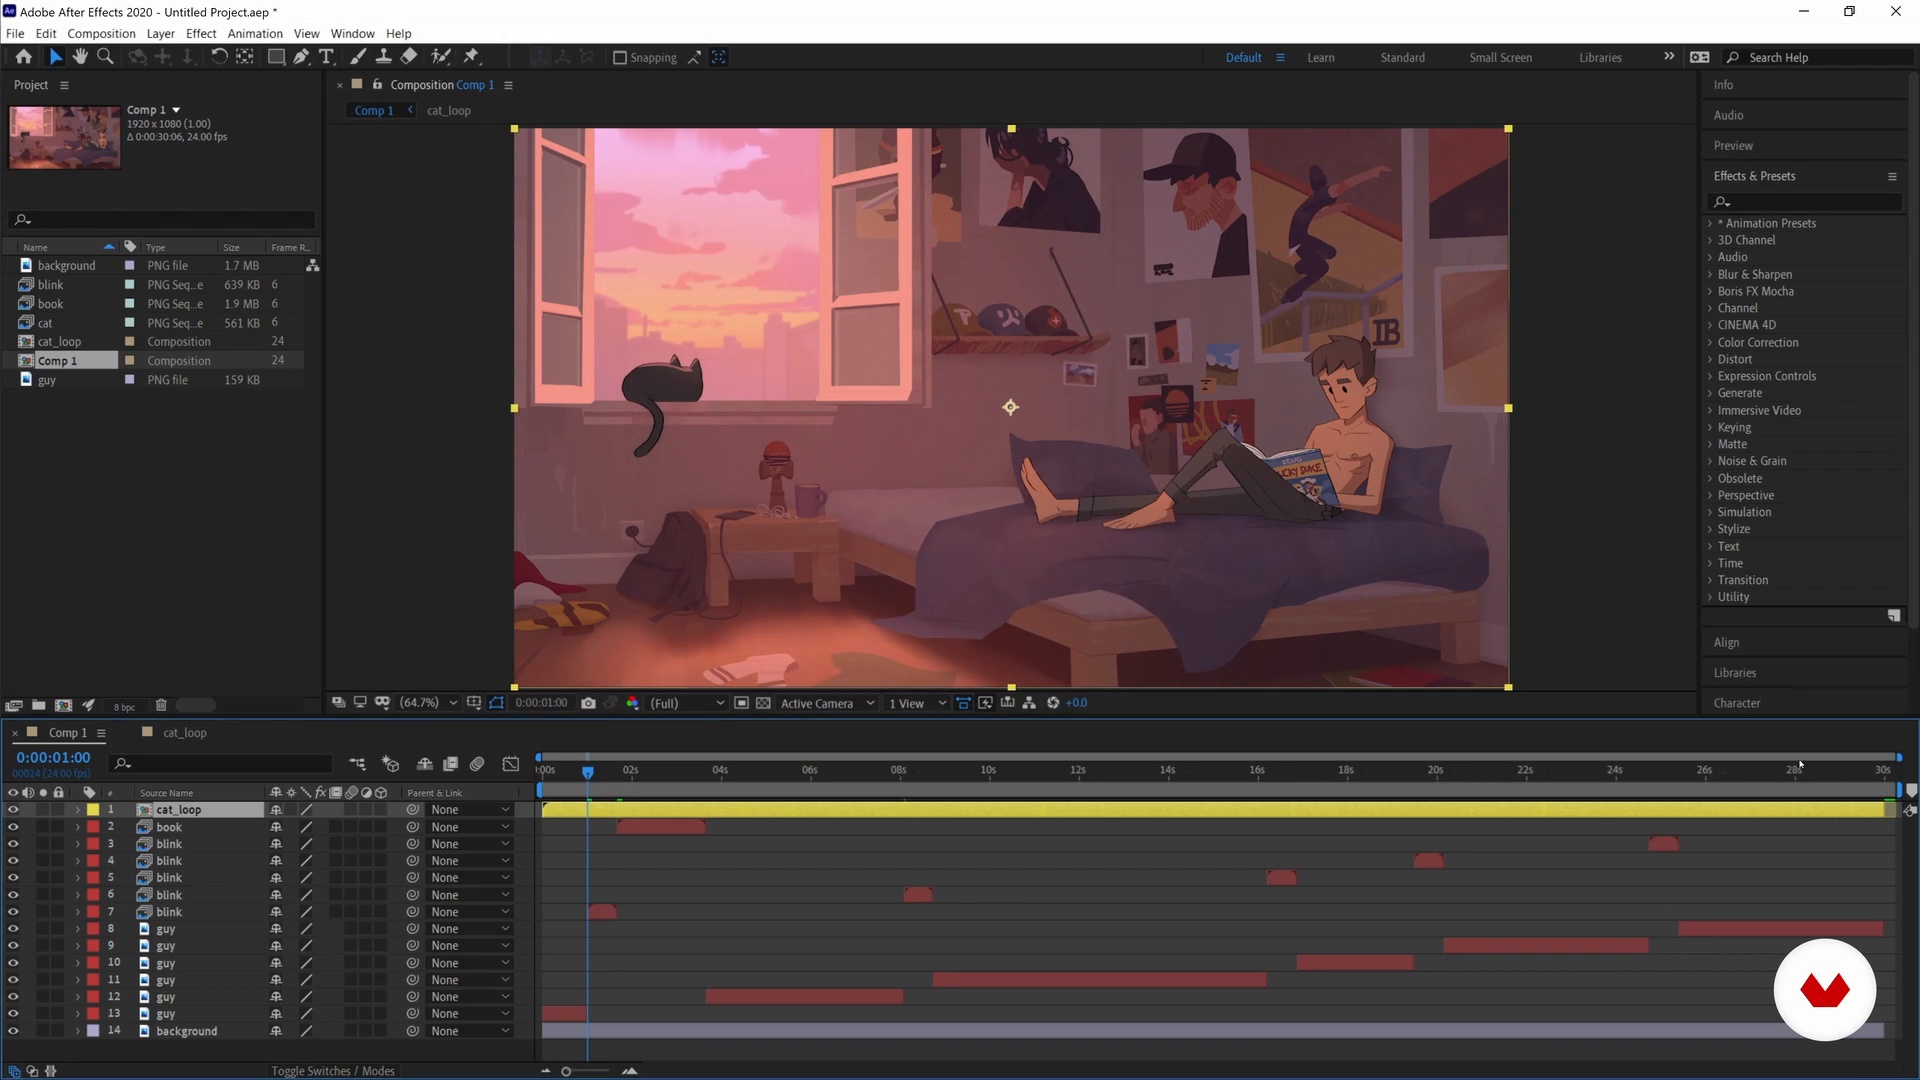Open the Active Camera view dropdown

[827, 703]
